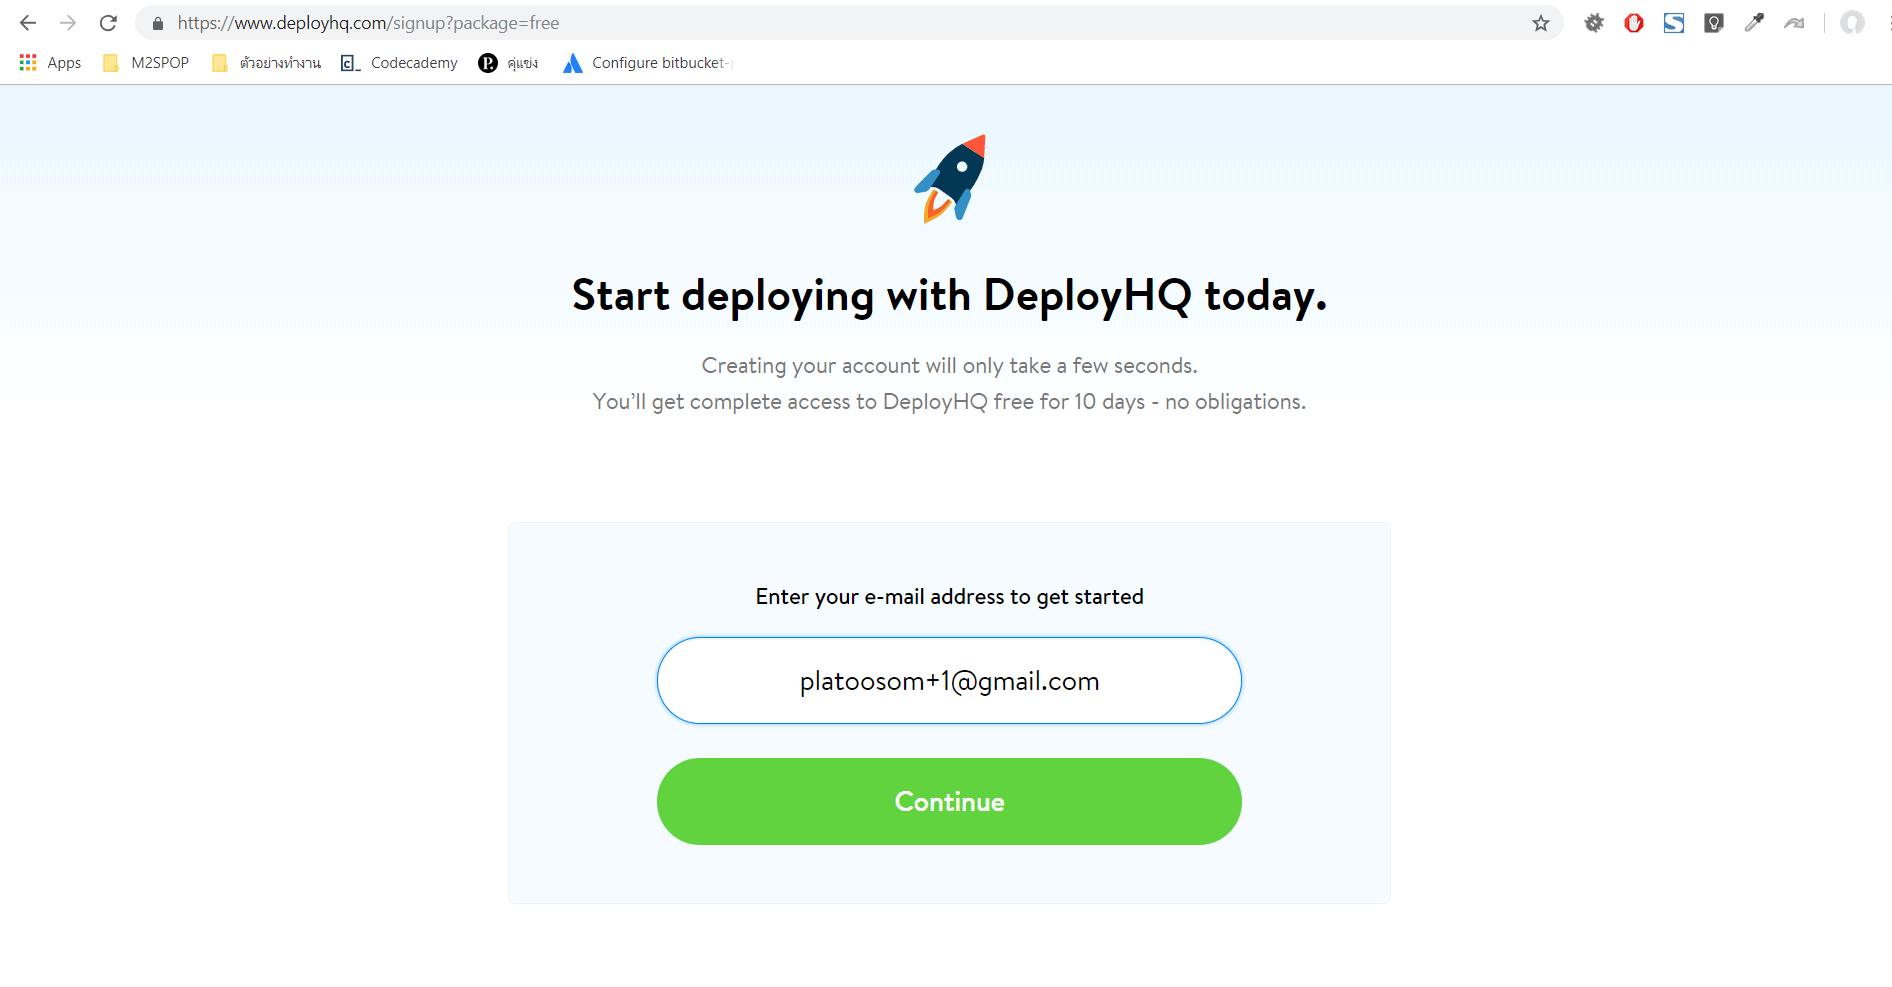This screenshot has height=987, width=1892.
Task: Bookmark this page using the star icon
Action: coord(1540,22)
